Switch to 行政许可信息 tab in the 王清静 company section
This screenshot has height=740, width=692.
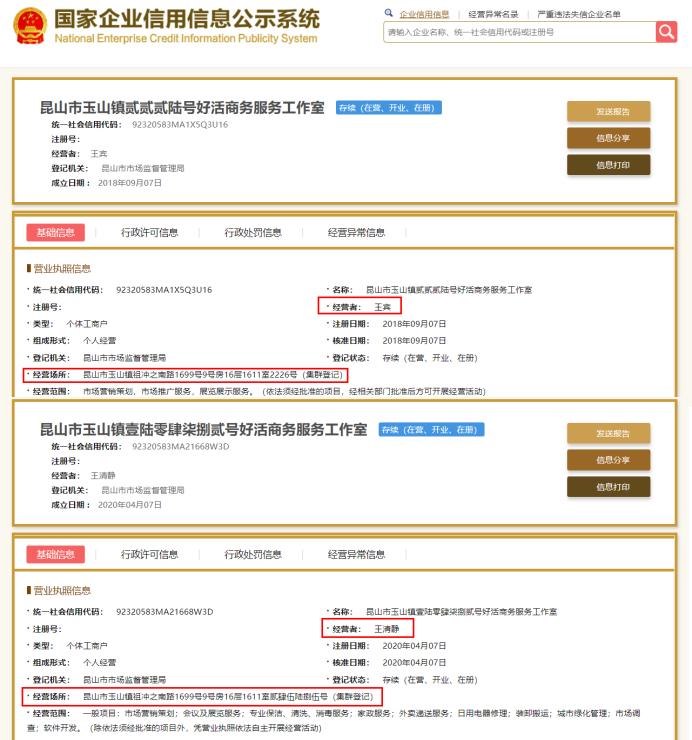[x=149, y=554]
